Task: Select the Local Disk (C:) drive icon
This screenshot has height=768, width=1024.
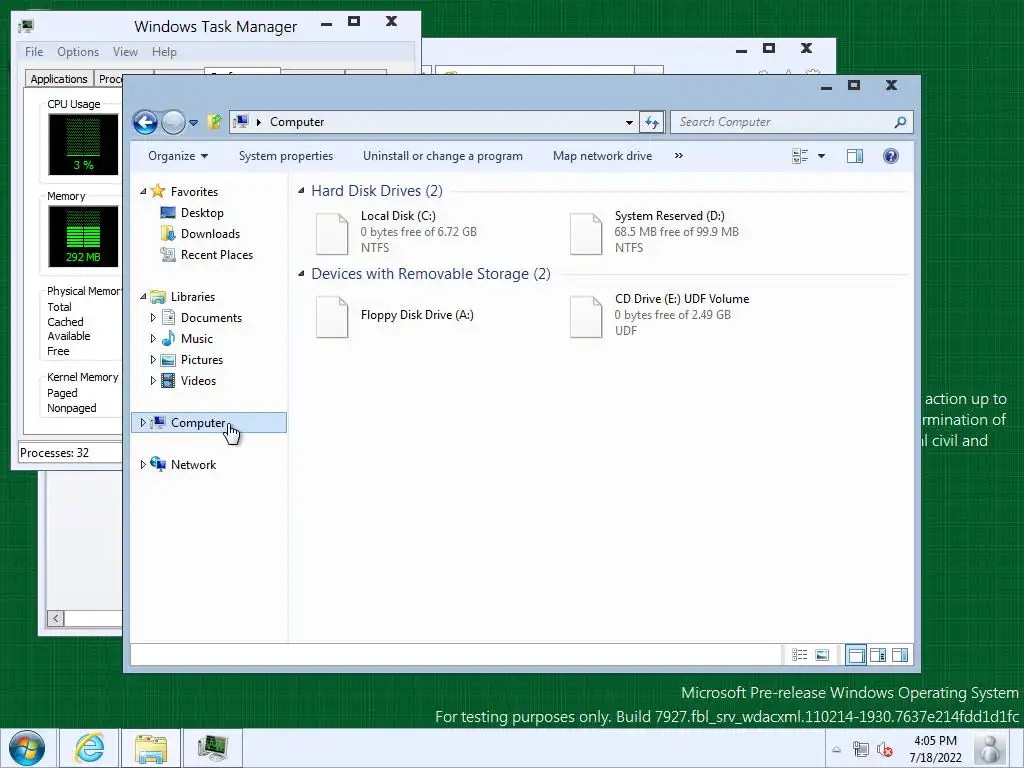Action: [332, 233]
